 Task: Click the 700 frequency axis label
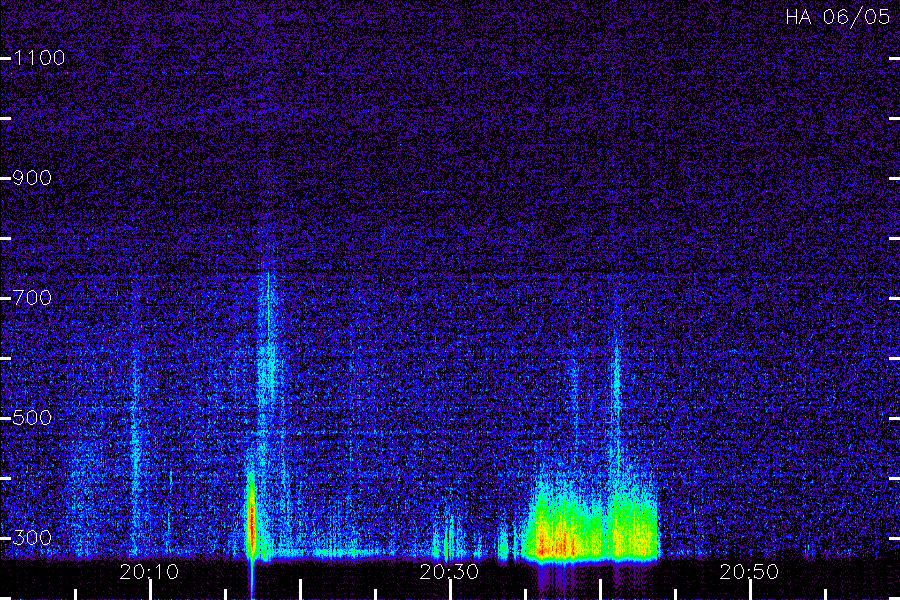coord(32,298)
